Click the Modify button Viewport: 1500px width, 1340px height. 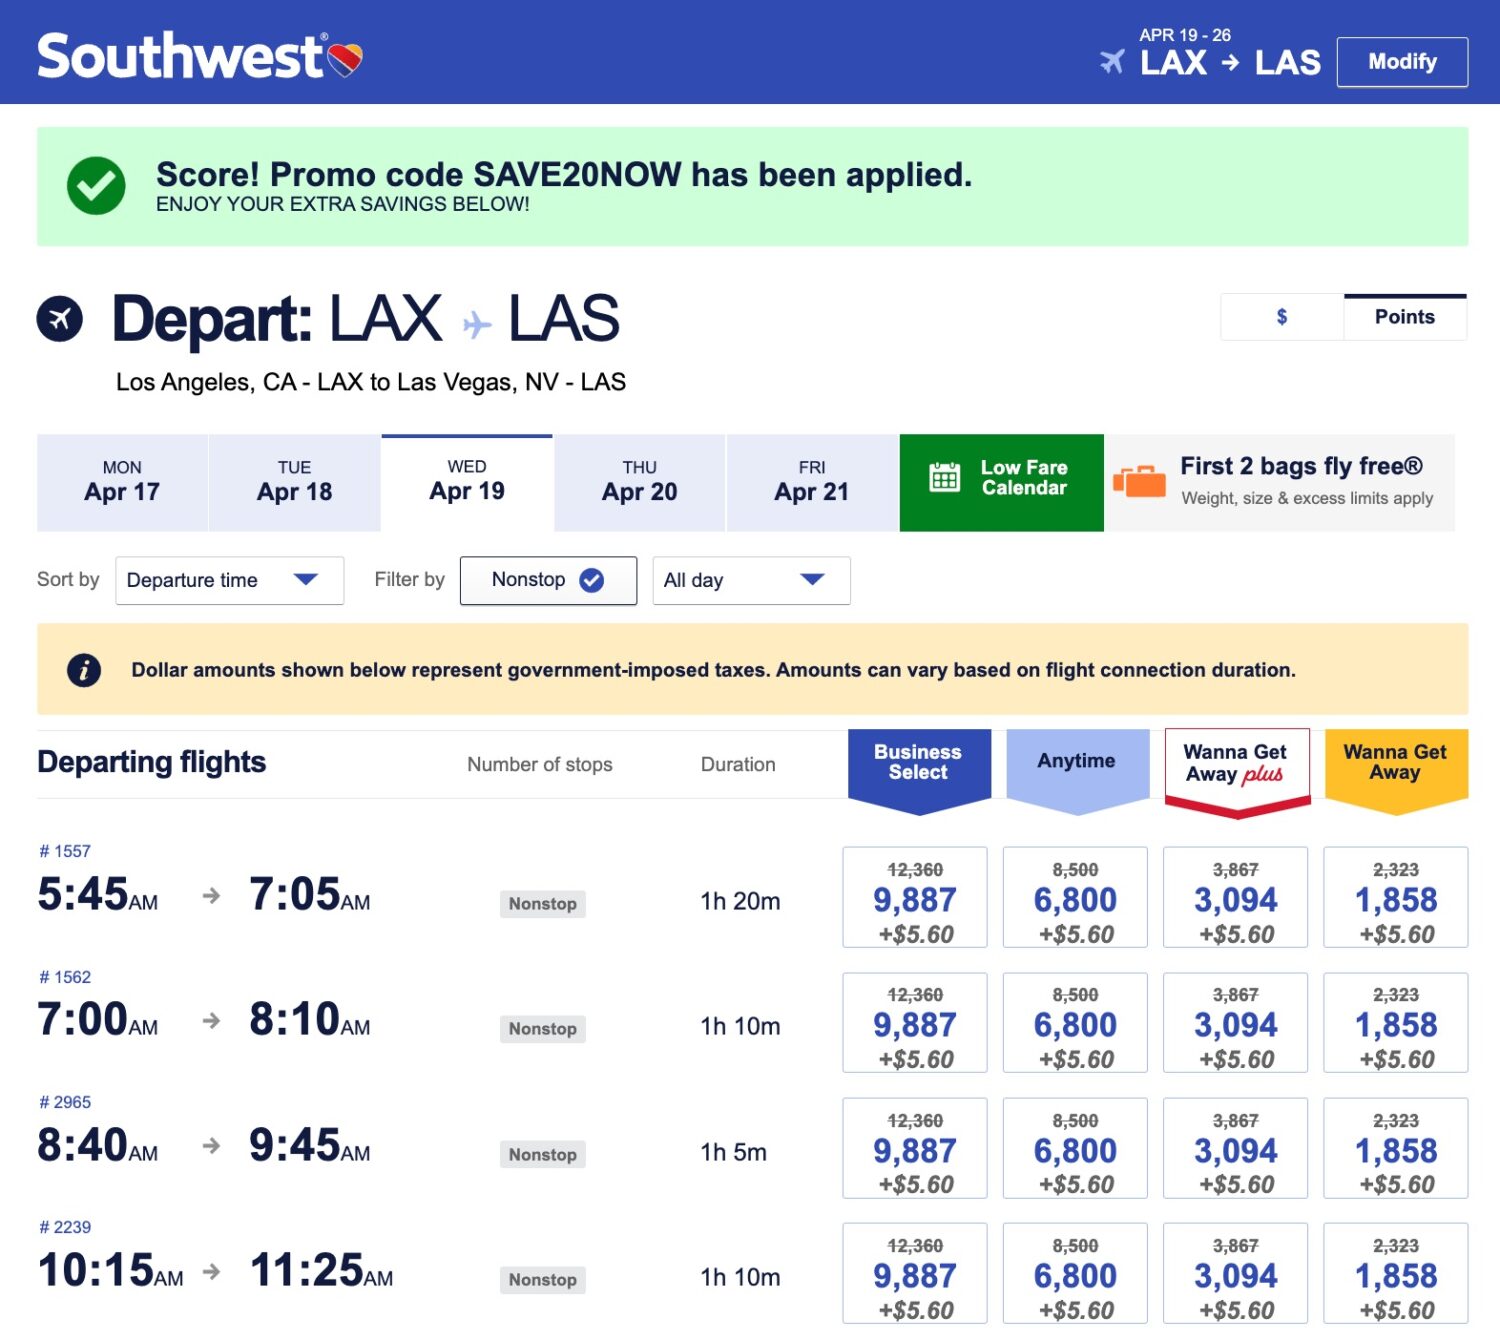(x=1402, y=62)
